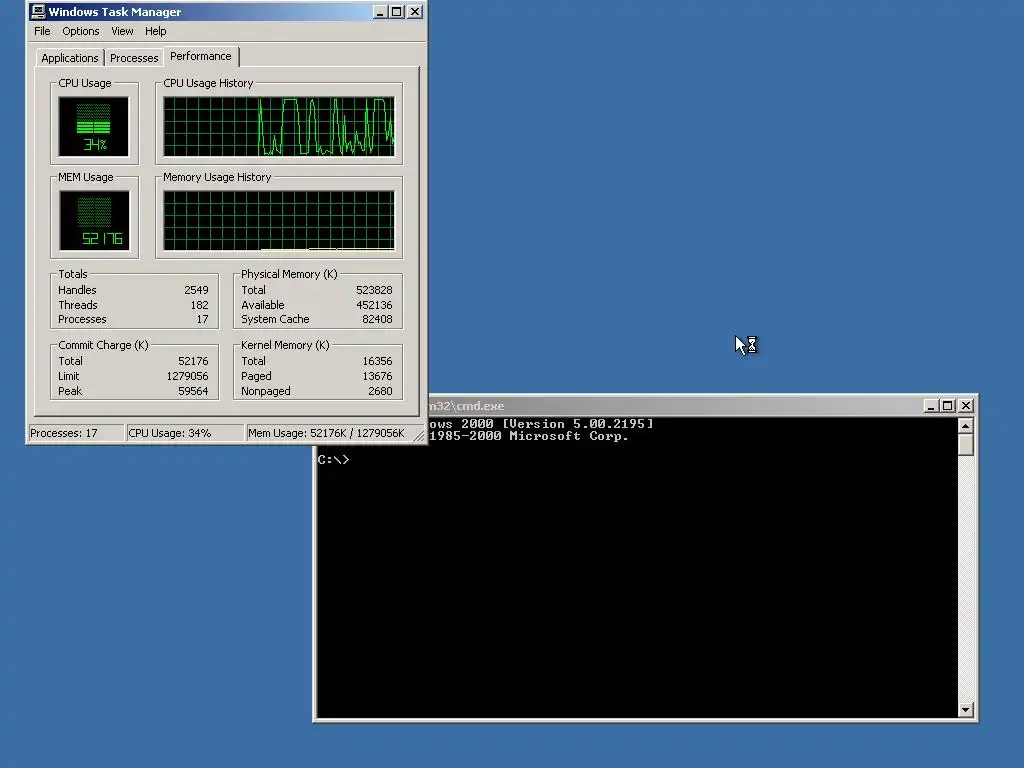Click the CPU Usage 34% gauge

93,127
